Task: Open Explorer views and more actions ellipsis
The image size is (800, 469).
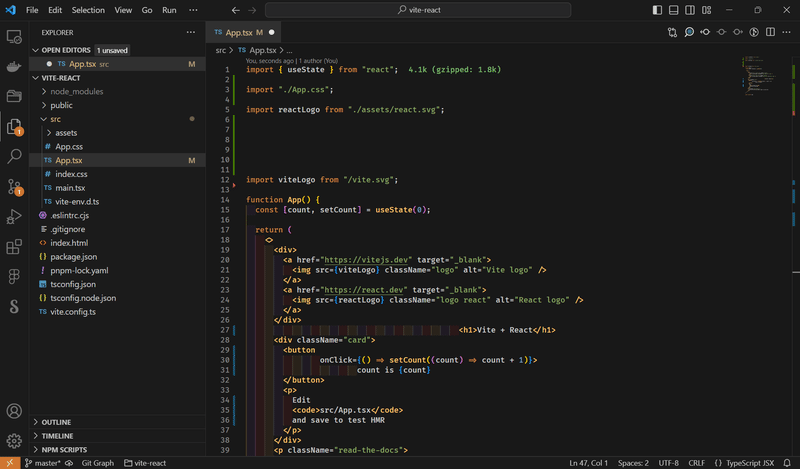Action: pos(191,32)
